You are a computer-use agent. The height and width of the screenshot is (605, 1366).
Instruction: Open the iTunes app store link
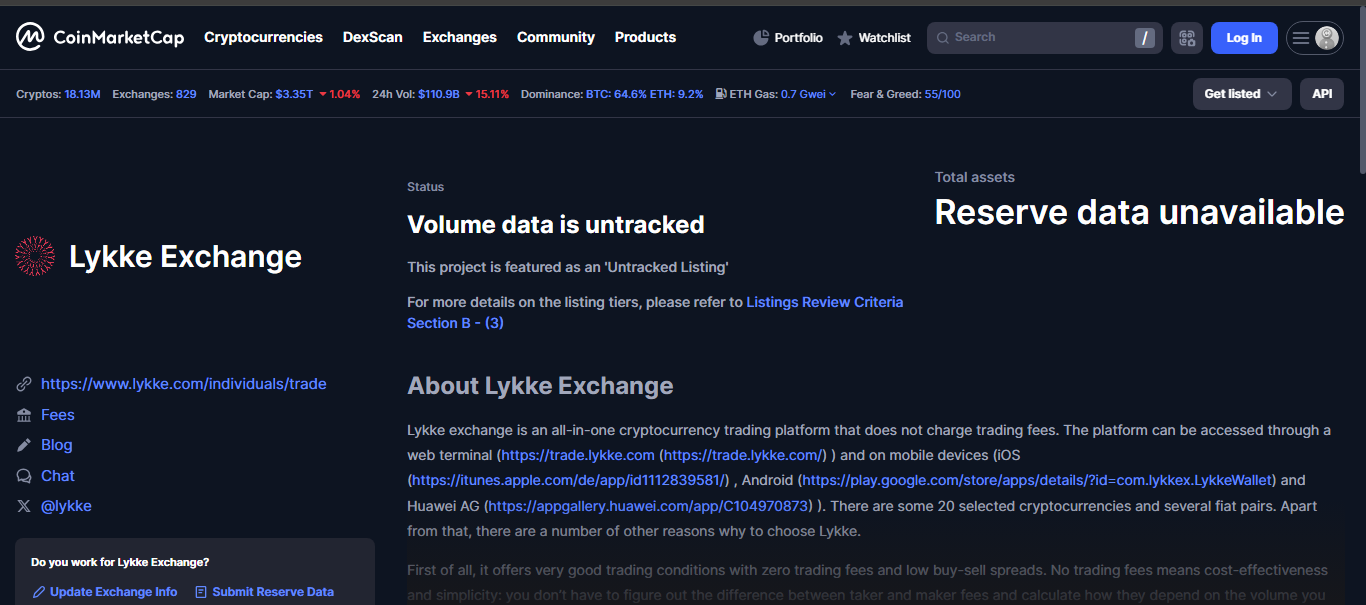pos(568,480)
